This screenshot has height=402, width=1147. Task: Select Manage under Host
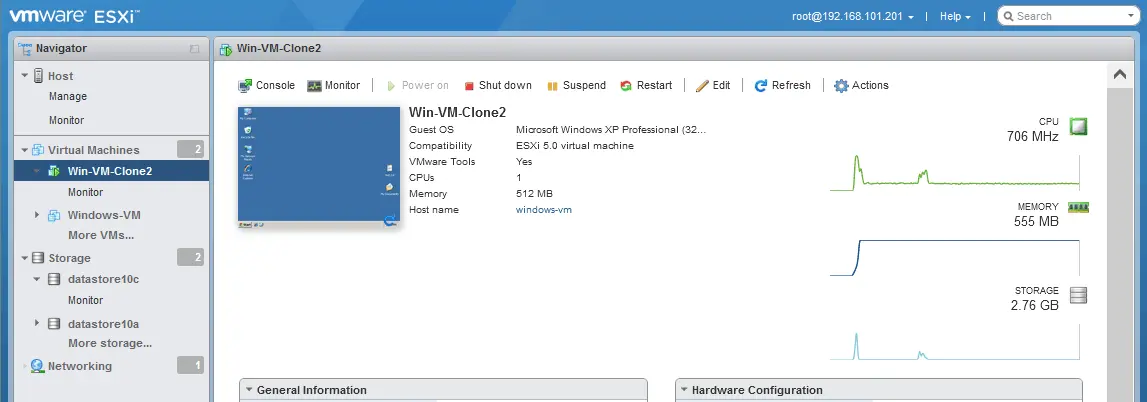click(x=68, y=96)
